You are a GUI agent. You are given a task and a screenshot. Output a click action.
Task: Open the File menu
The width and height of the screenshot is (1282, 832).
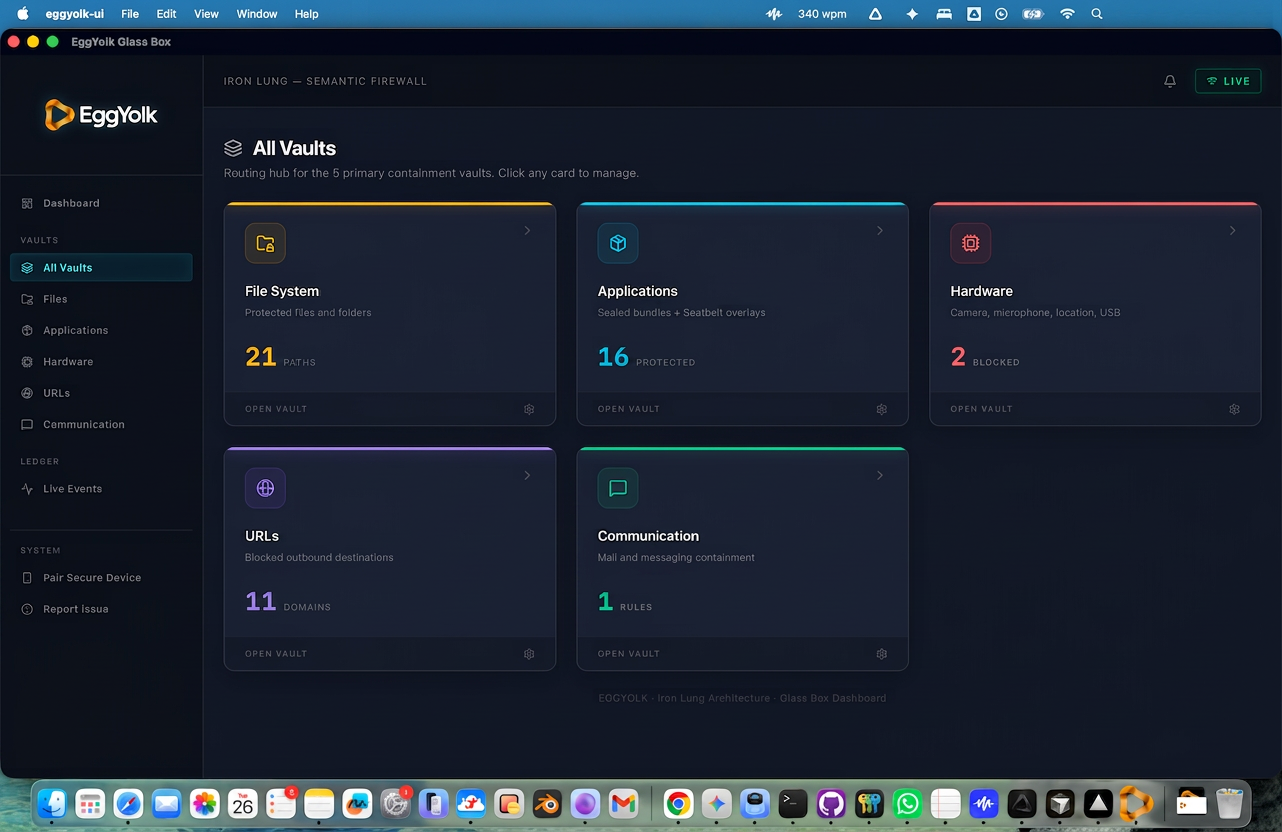pos(130,14)
